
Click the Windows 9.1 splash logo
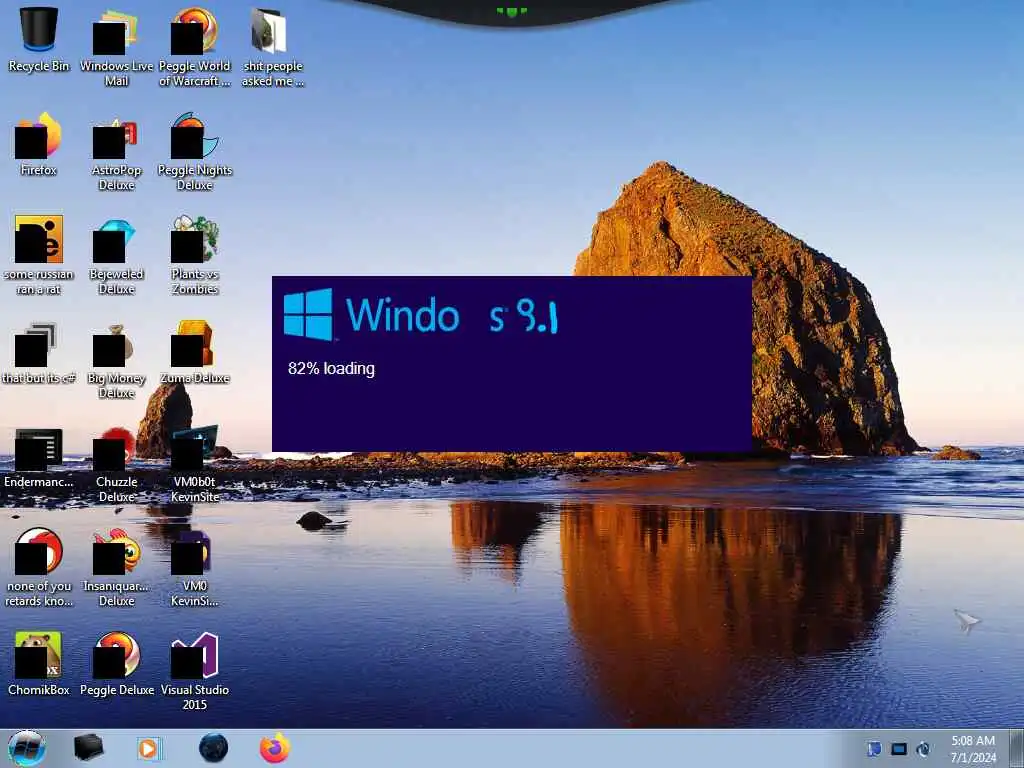(x=421, y=315)
